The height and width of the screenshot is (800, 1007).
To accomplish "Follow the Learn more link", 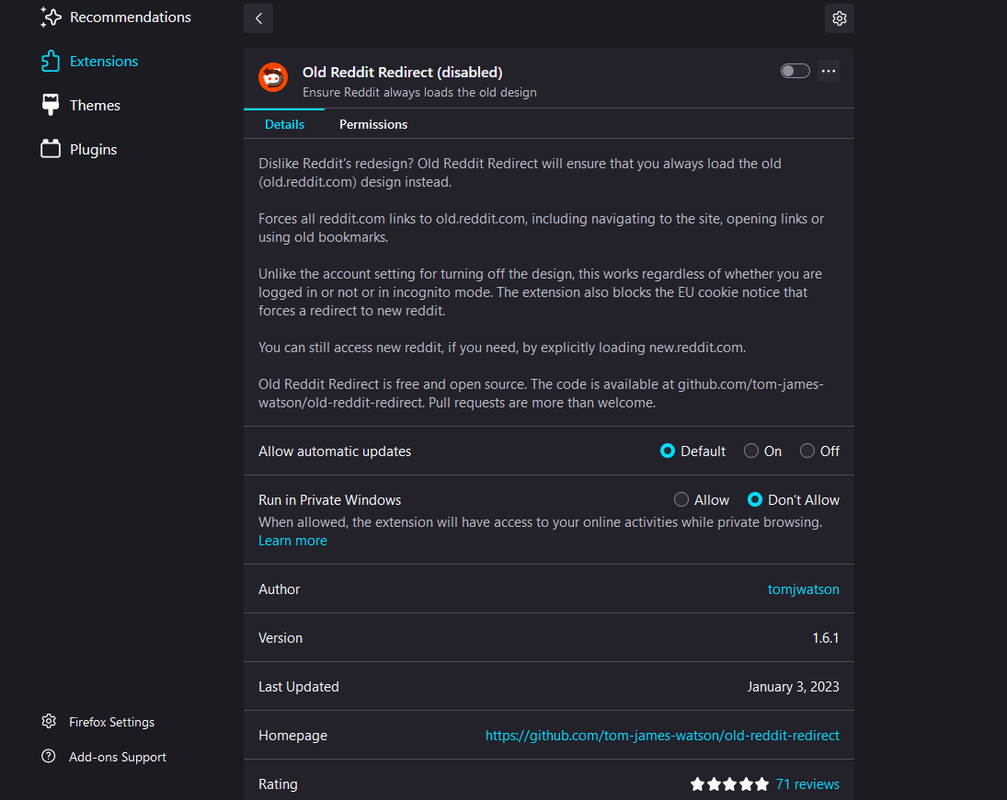I will point(292,541).
